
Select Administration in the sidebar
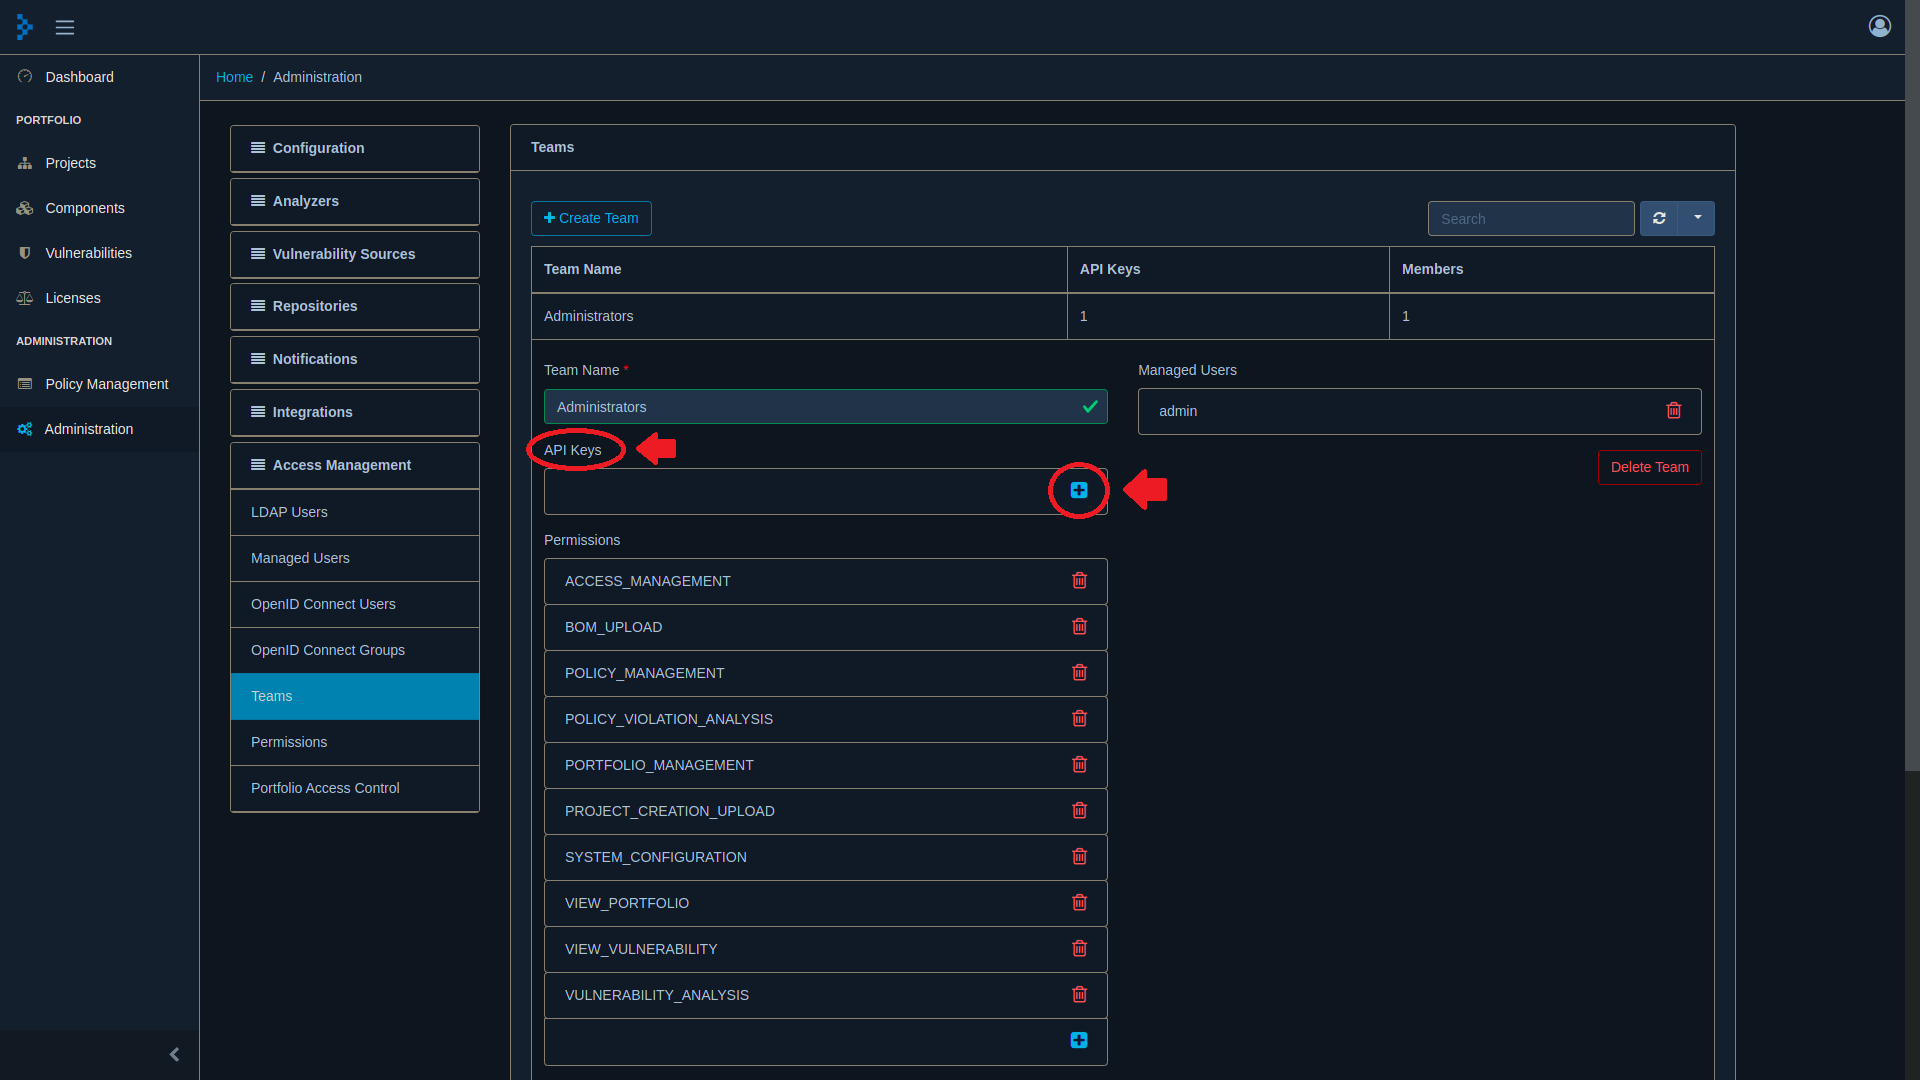coord(99,429)
